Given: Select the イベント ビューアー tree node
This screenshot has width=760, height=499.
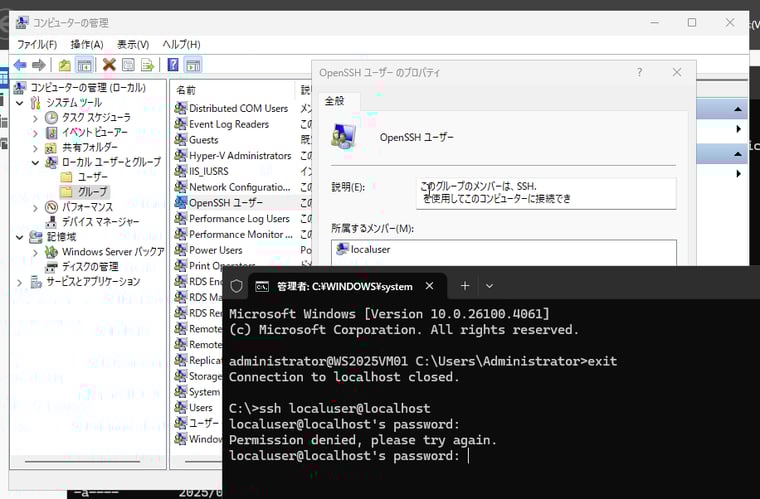Looking at the screenshot, I should point(95,132).
